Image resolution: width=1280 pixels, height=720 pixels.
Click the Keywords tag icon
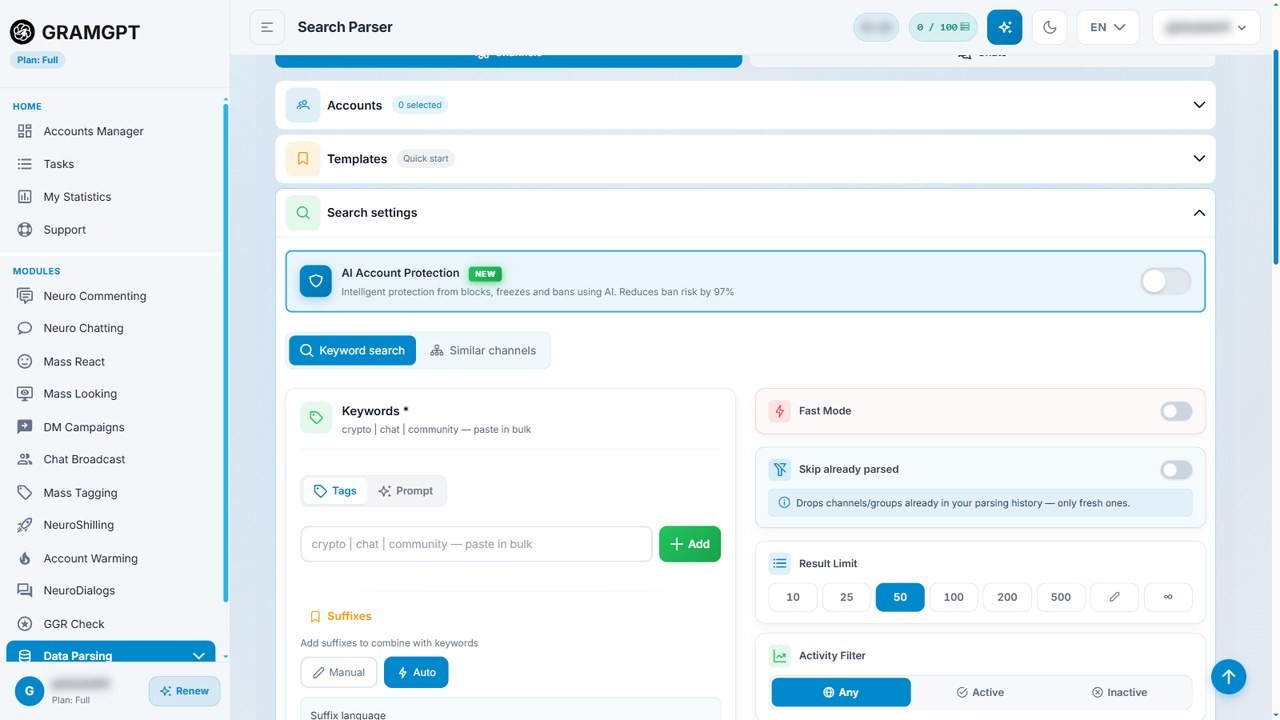[x=316, y=418]
